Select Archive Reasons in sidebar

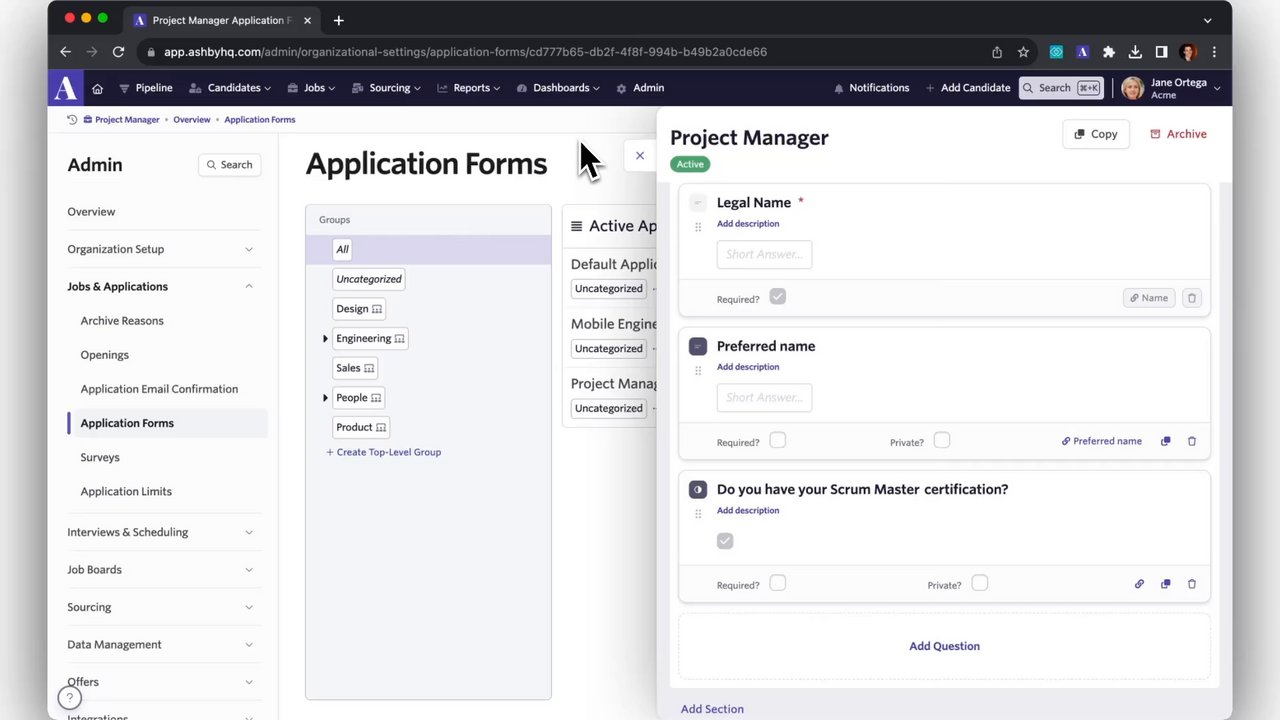pyautogui.click(x=122, y=321)
